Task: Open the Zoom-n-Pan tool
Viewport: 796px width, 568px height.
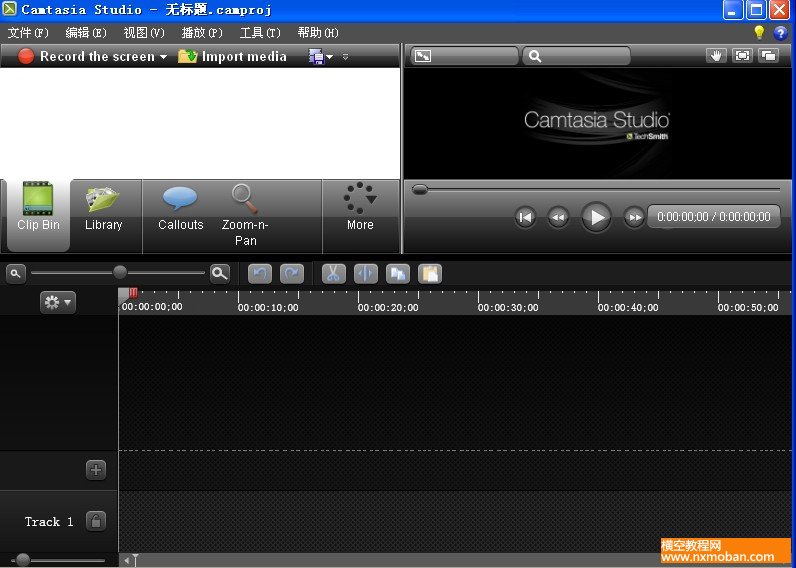Action: click(x=245, y=213)
